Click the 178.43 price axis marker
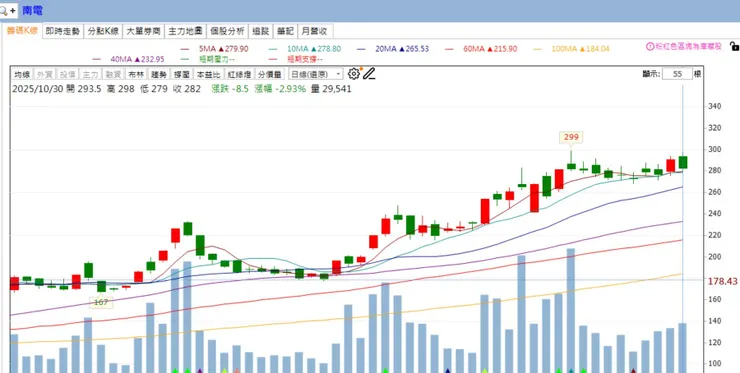The height and width of the screenshot is (373, 740). pyautogui.click(x=723, y=281)
